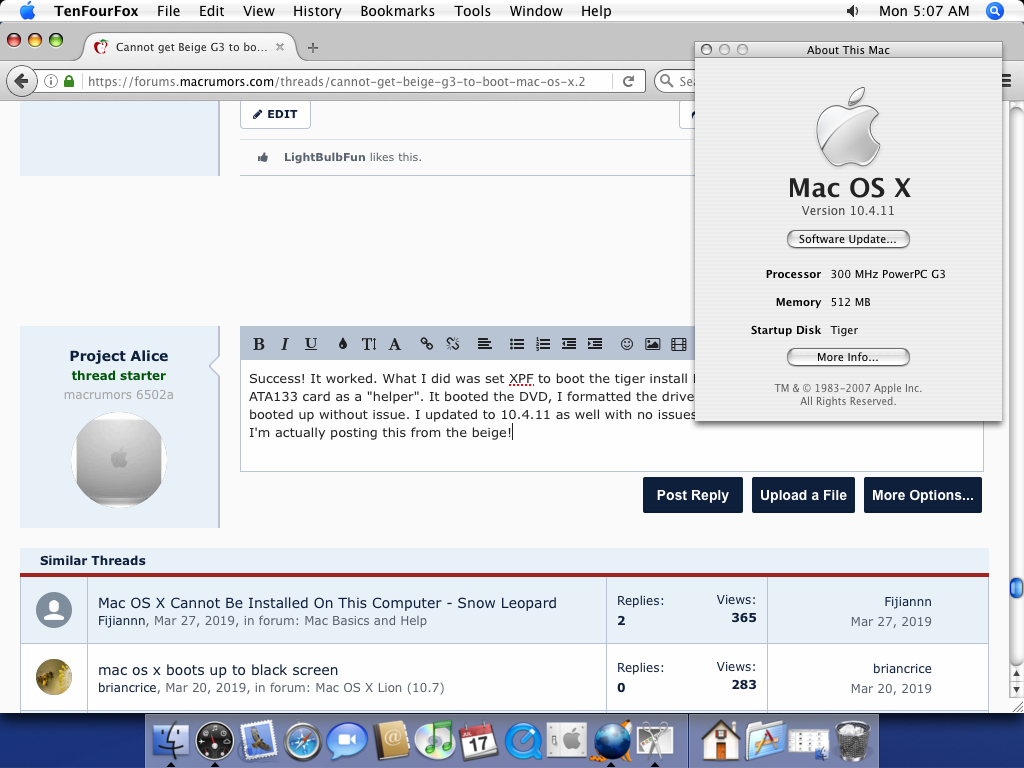Open the Grab scissors app in Dock
Screen dimensions: 1024x768
655,741
